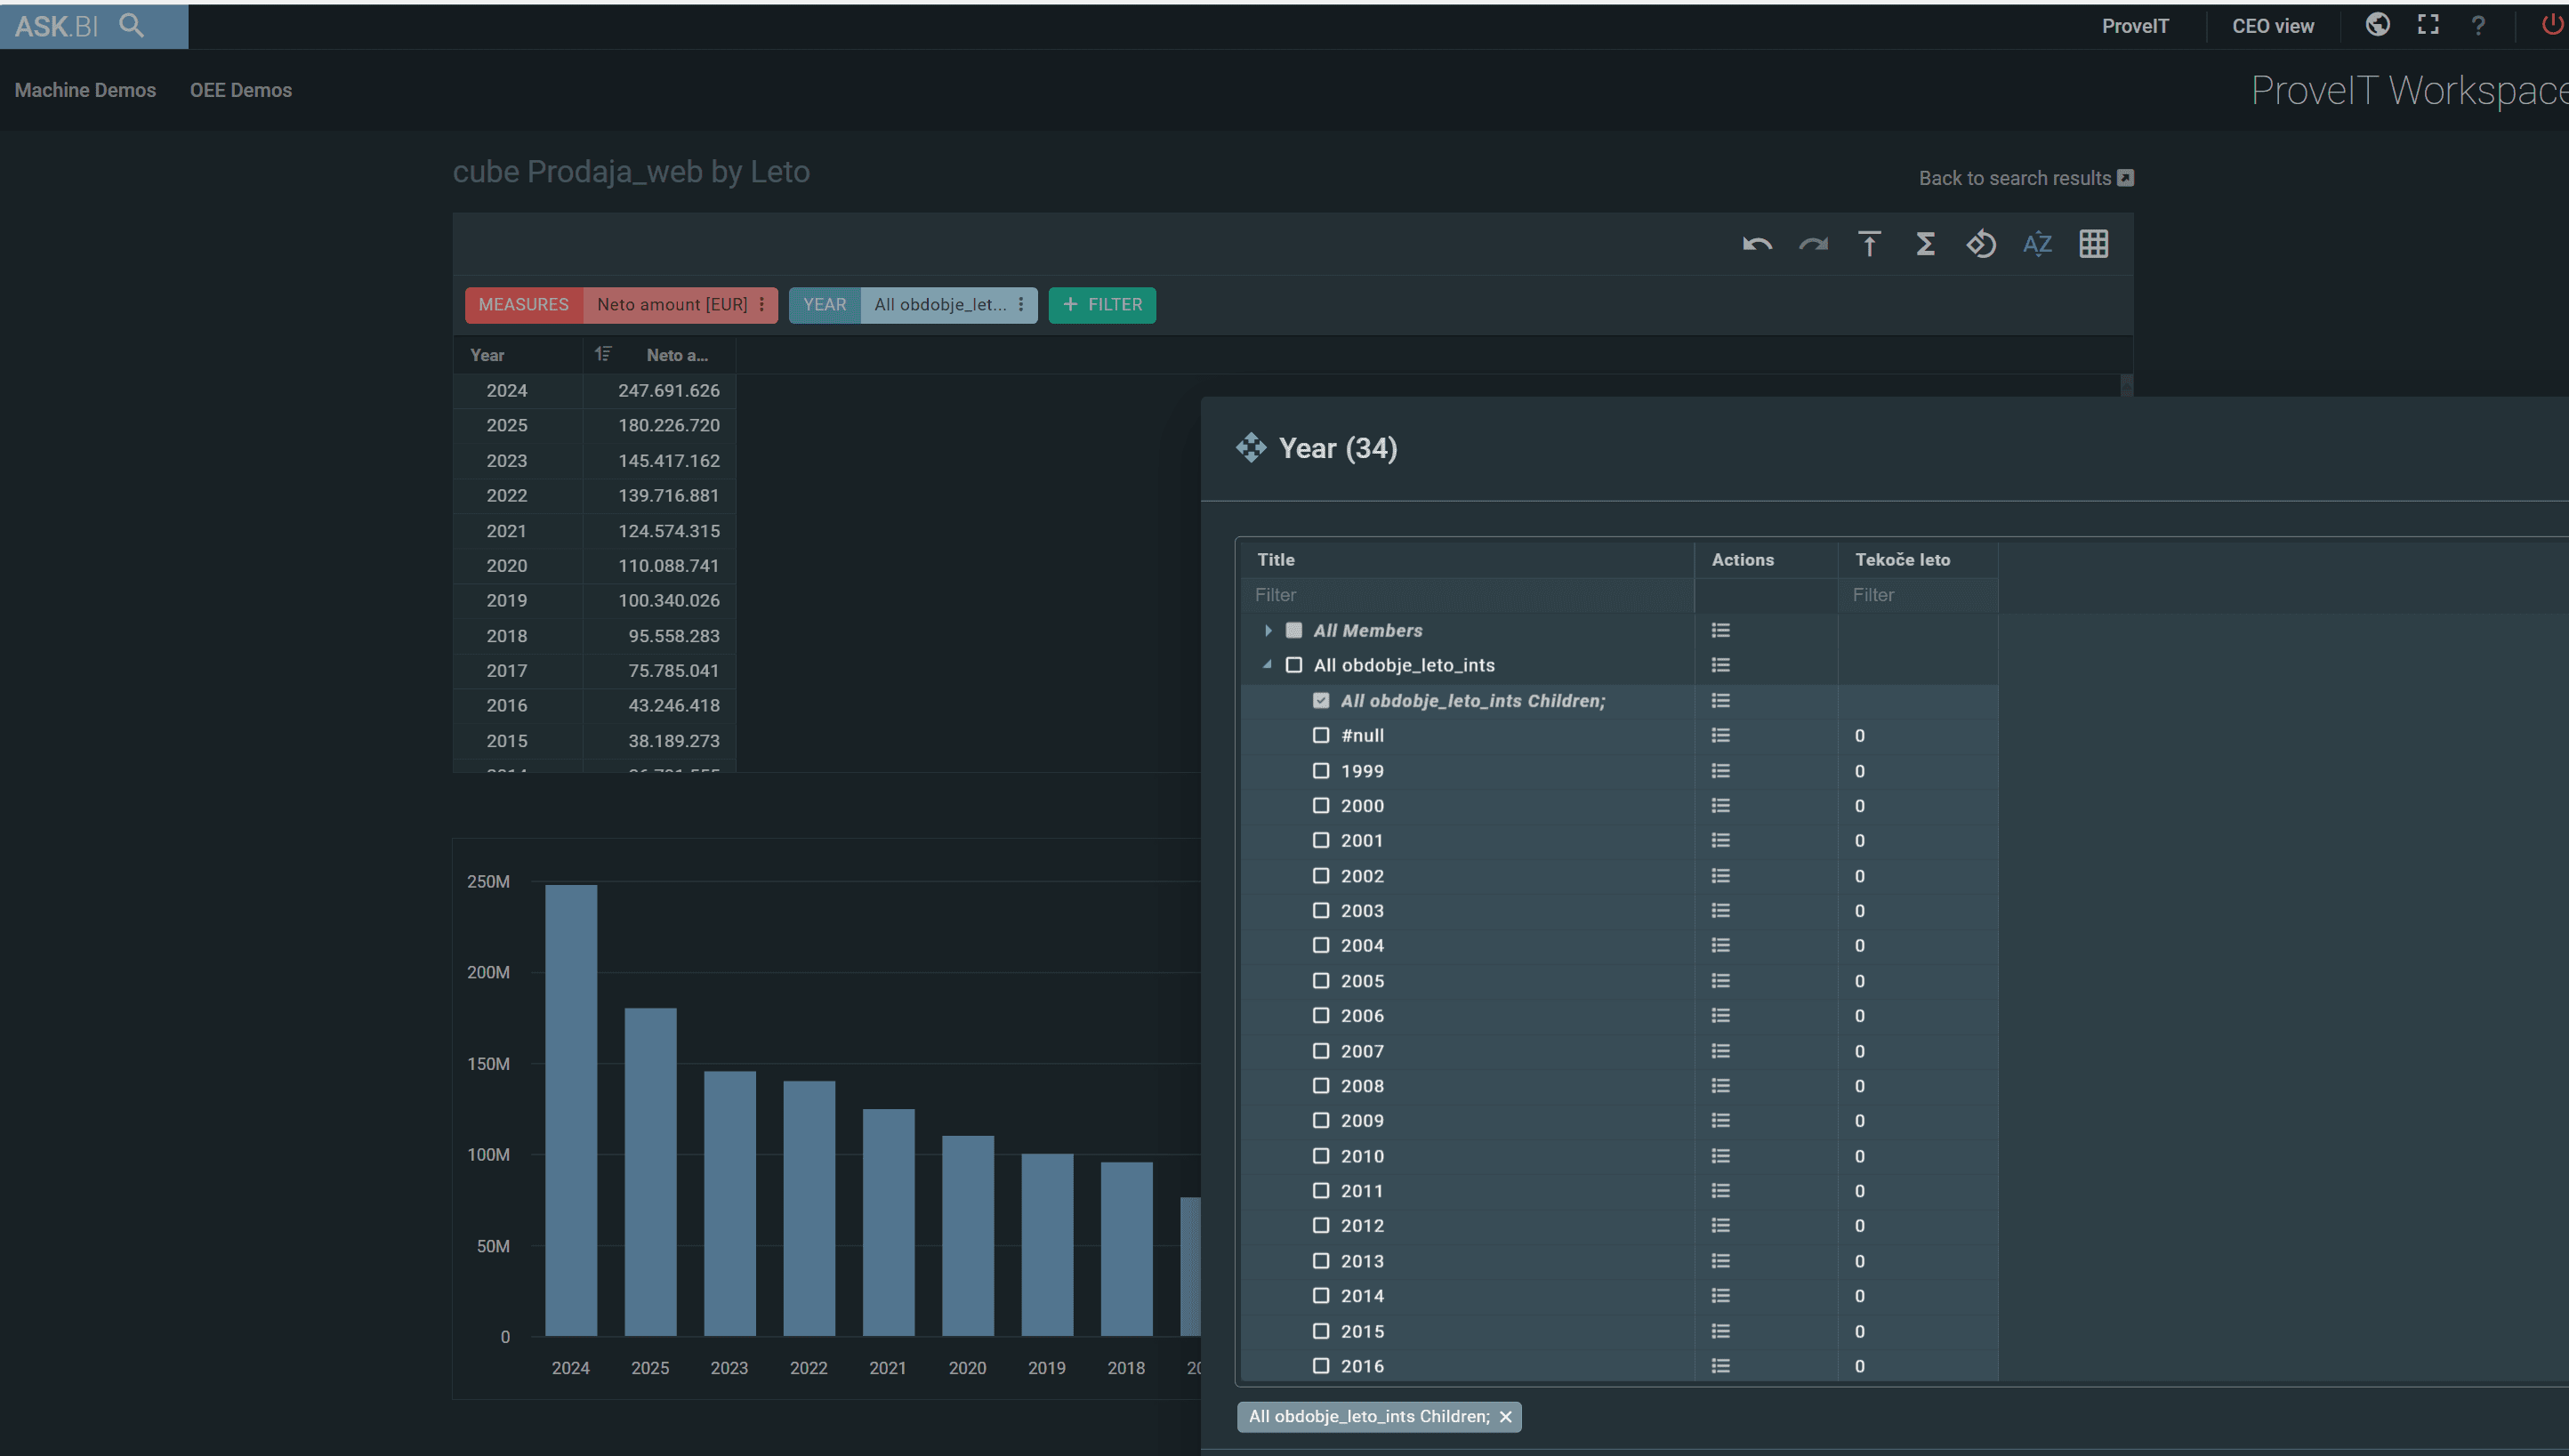The height and width of the screenshot is (1456, 2569).
Task: Click the Title filter input field
Action: tap(1465, 595)
